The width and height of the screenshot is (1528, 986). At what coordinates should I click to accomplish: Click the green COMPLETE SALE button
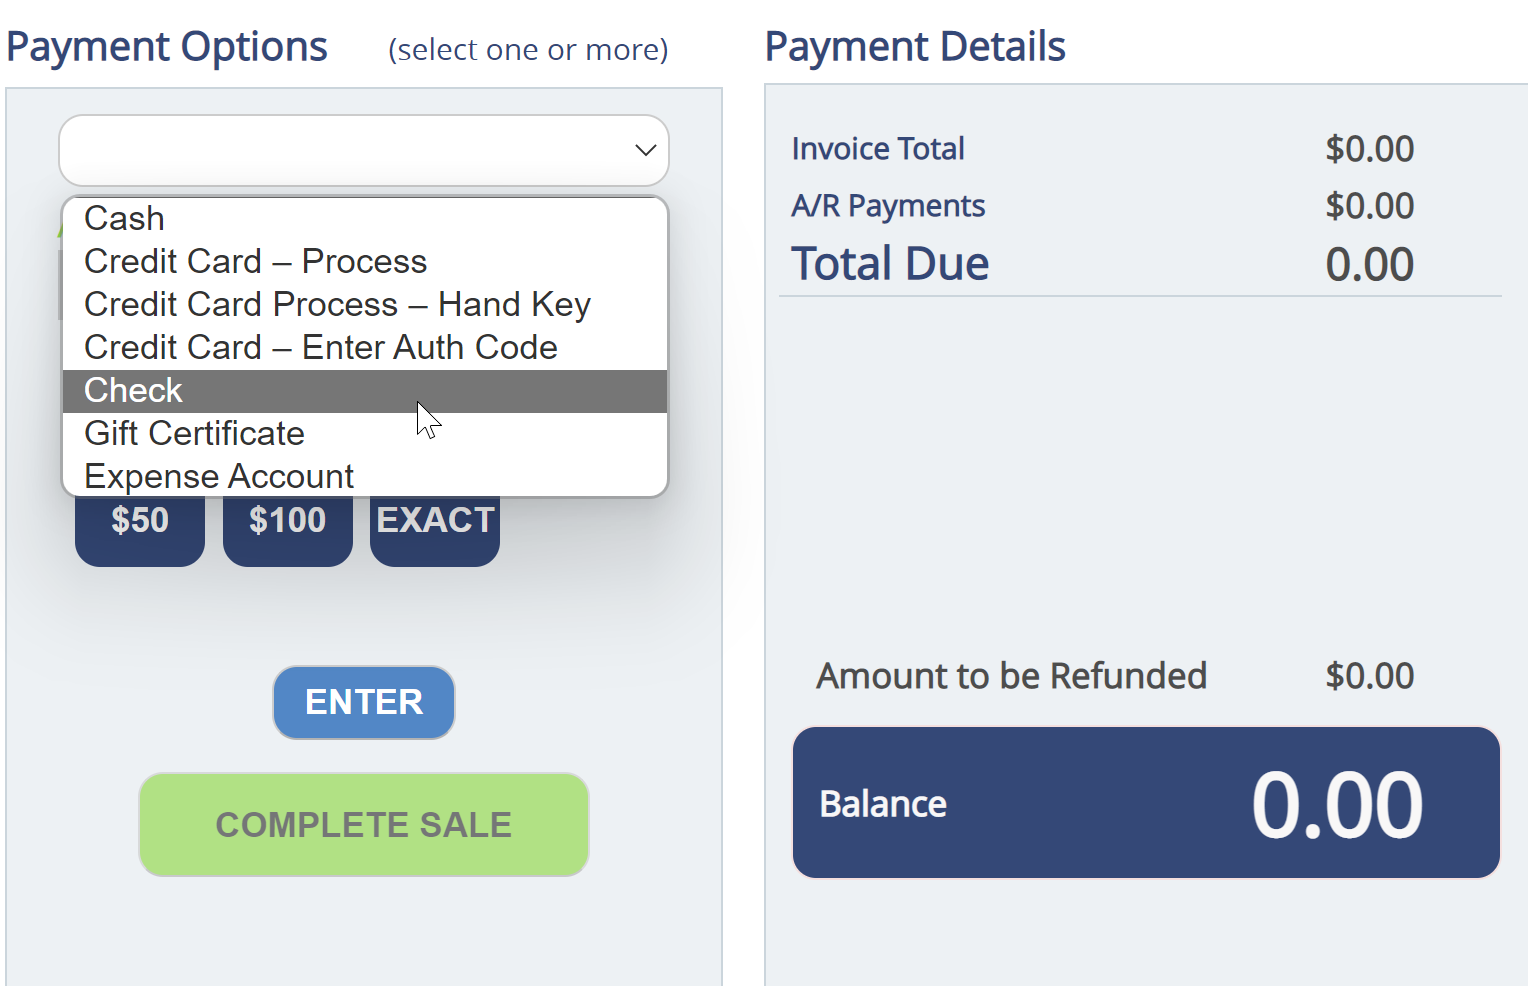[364, 825]
